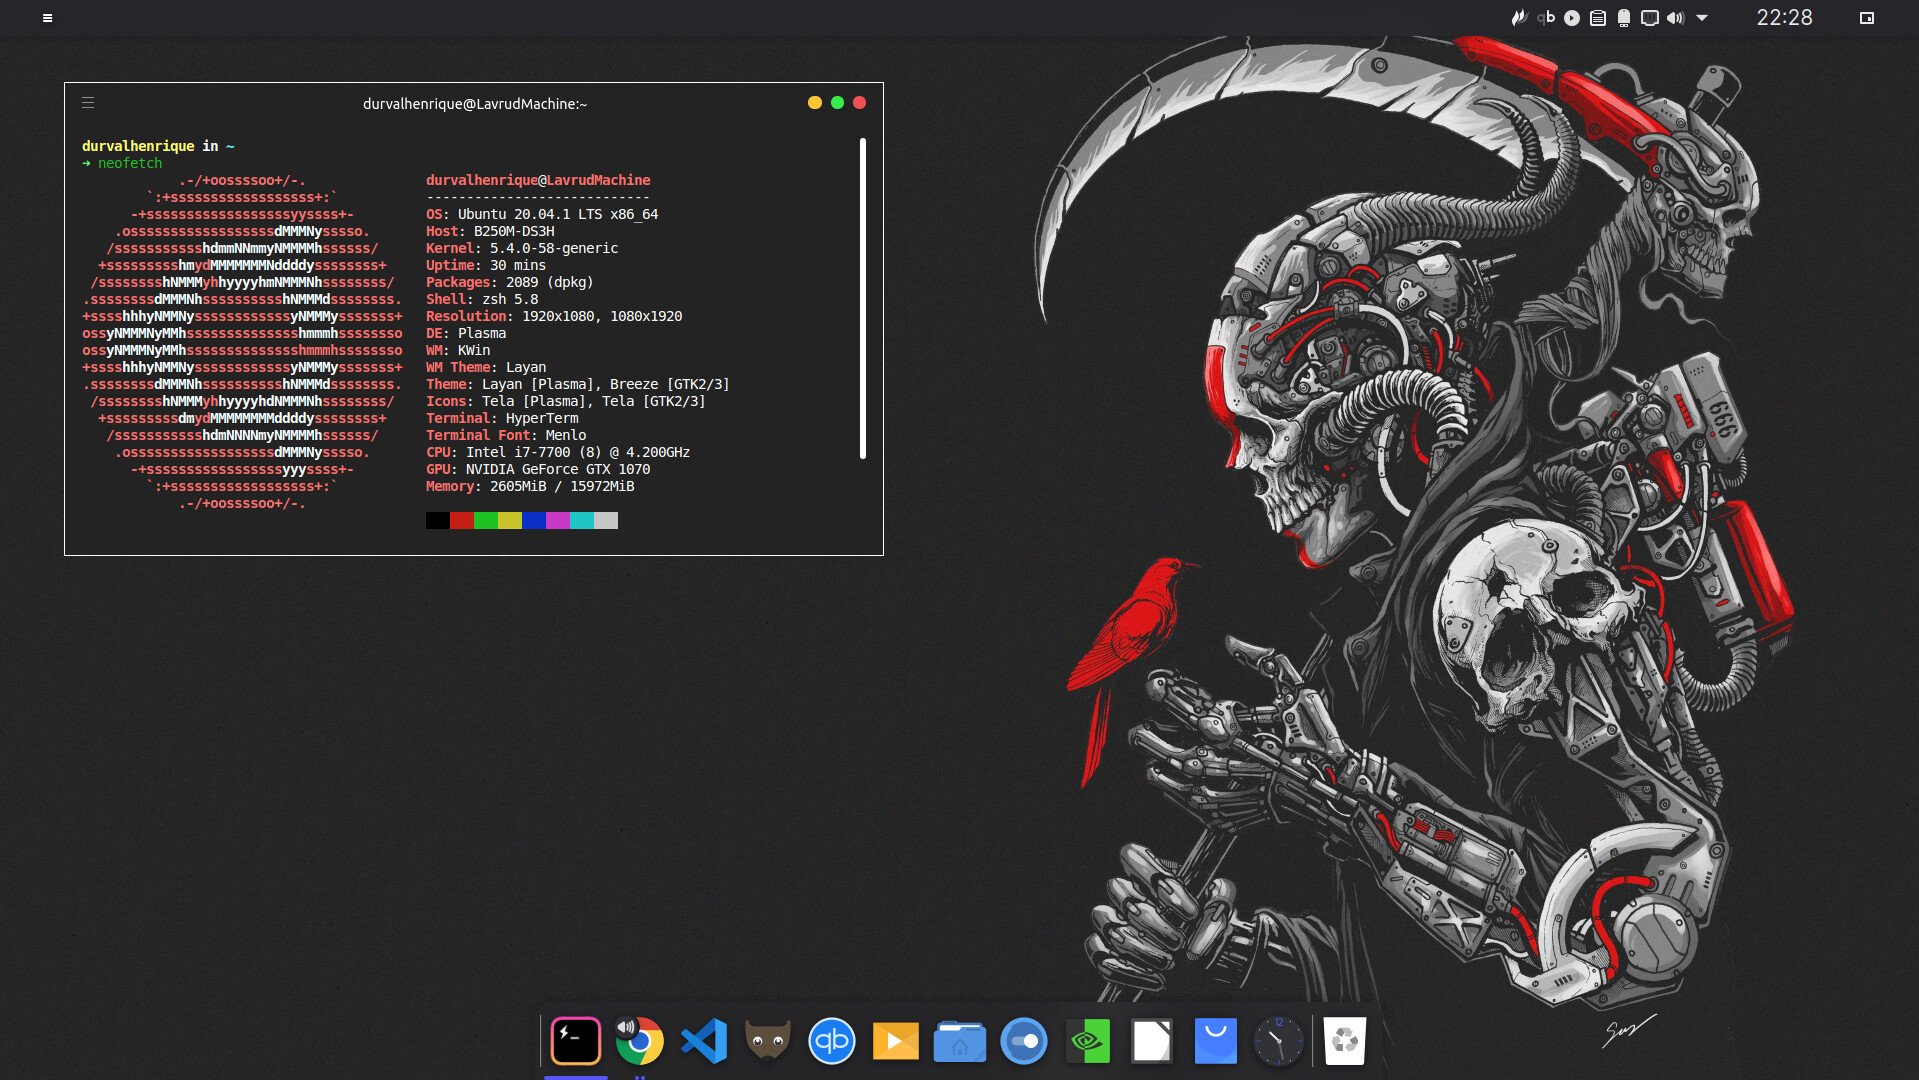The image size is (1919, 1080).
Task: Open the blue shopping bag software store
Action: [1215, 1041]
